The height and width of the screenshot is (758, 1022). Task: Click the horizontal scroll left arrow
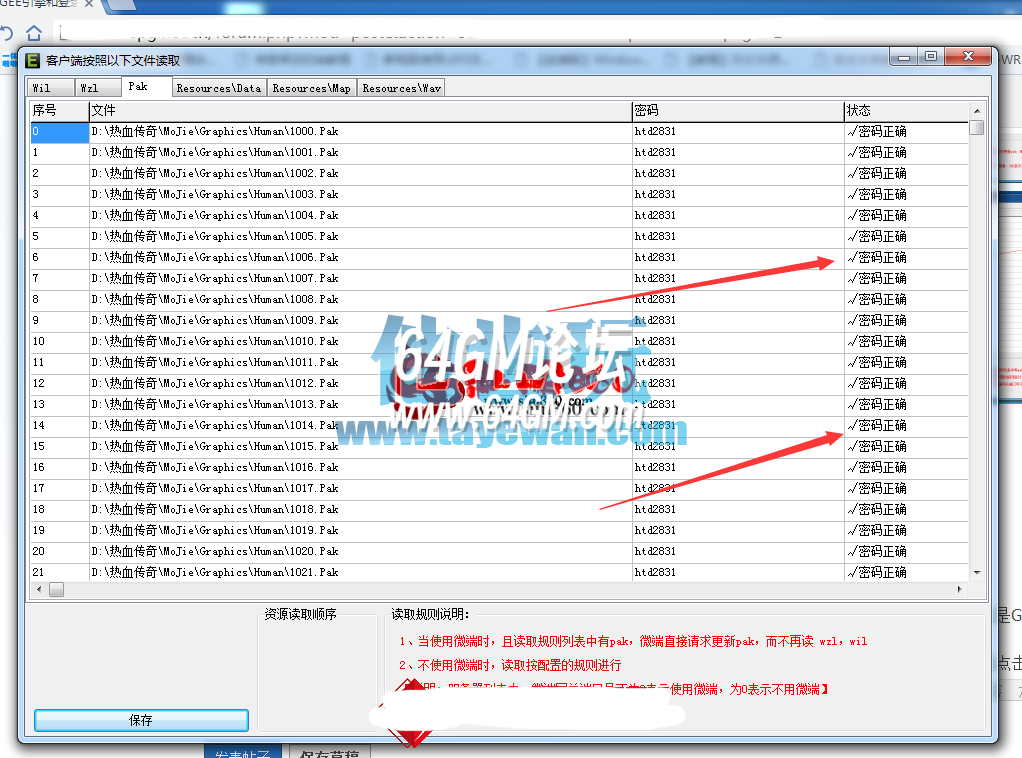pyautogui.click(x=39, y=589)
